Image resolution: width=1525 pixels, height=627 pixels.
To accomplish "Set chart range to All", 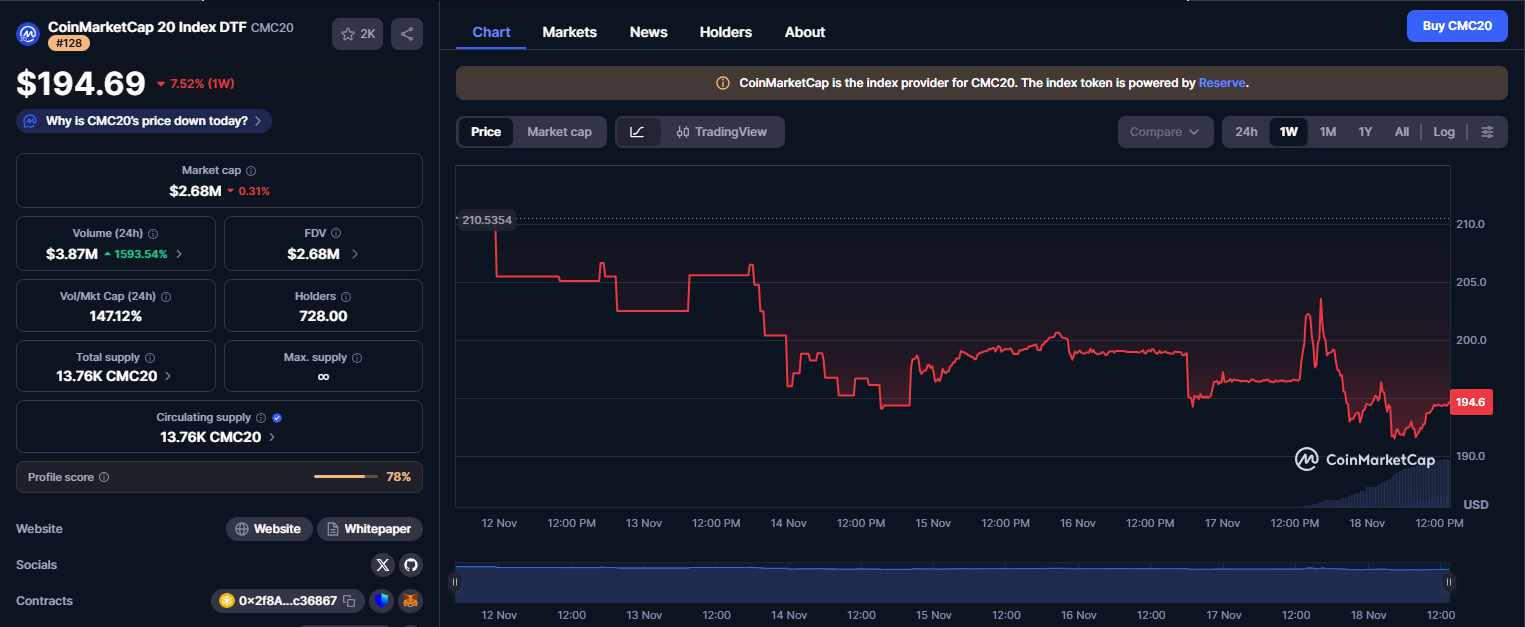I will point(1402,132).
